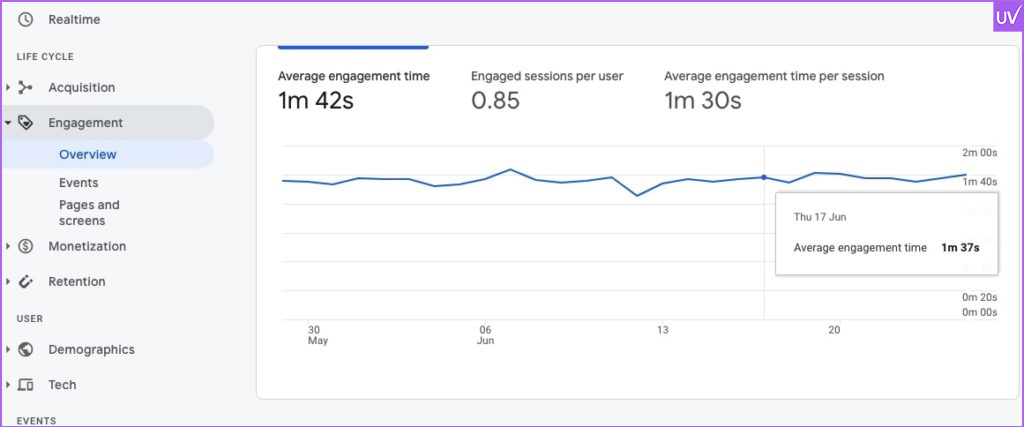Expand the Acquisition section arrow

8,88
